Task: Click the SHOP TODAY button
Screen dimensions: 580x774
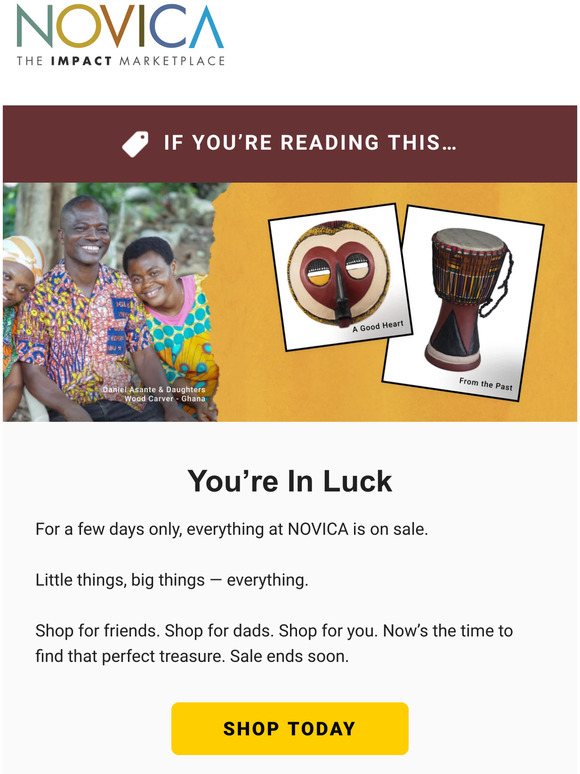Action: coord(290,729)
